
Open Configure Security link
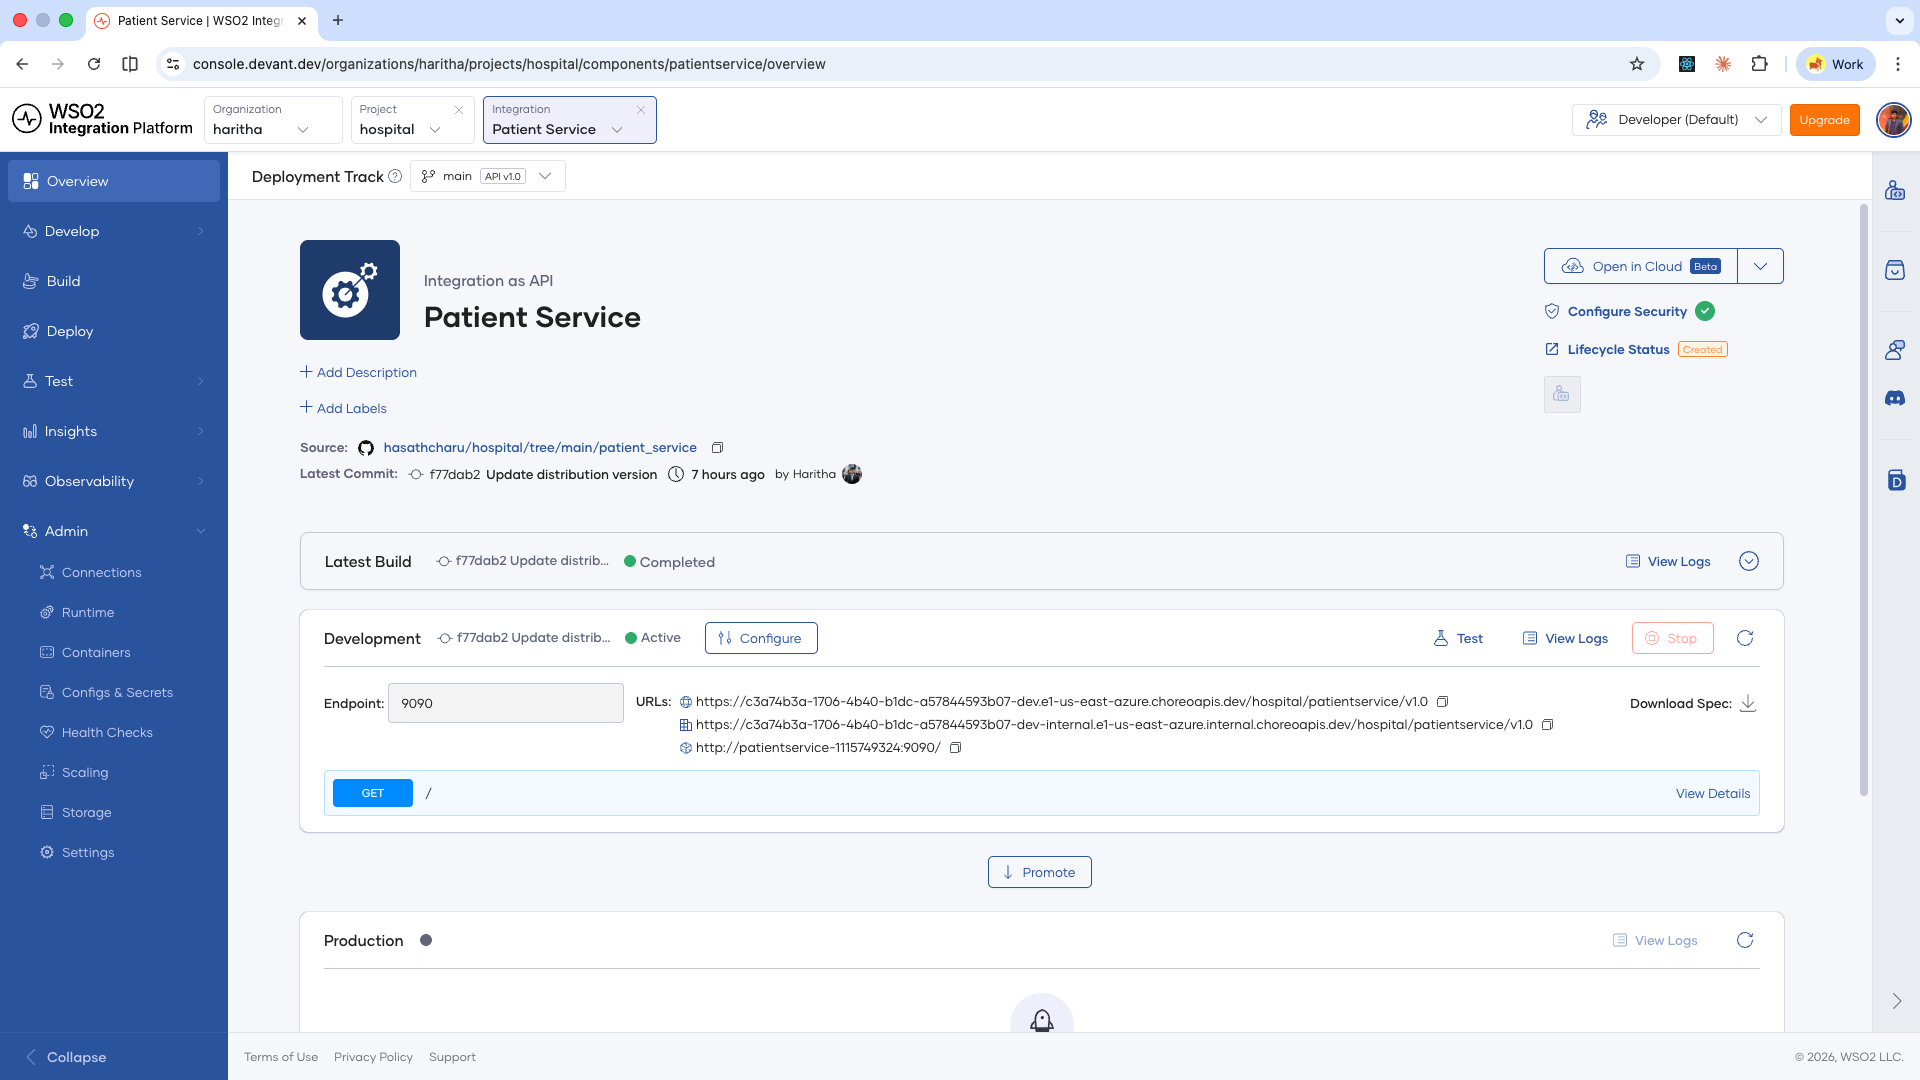point(1627,312)
